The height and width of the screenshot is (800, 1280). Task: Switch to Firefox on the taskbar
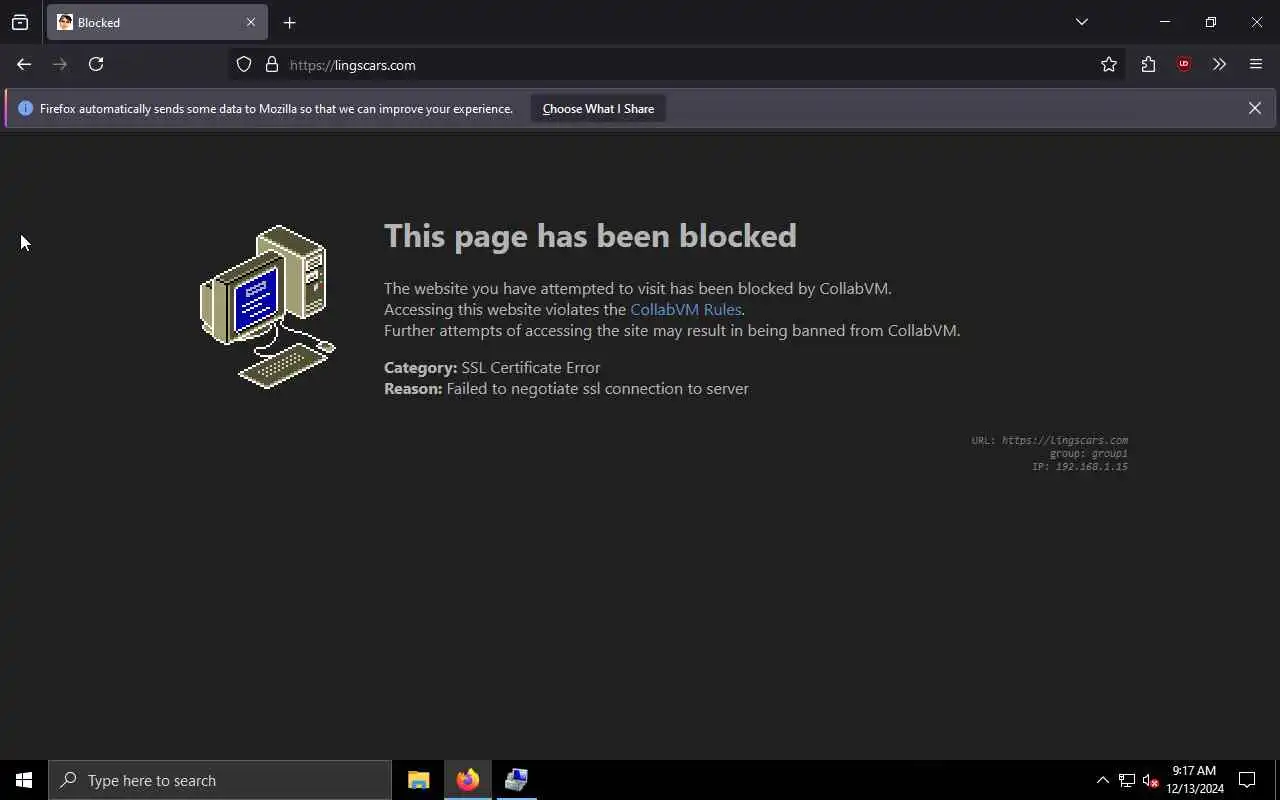[468, 780]
